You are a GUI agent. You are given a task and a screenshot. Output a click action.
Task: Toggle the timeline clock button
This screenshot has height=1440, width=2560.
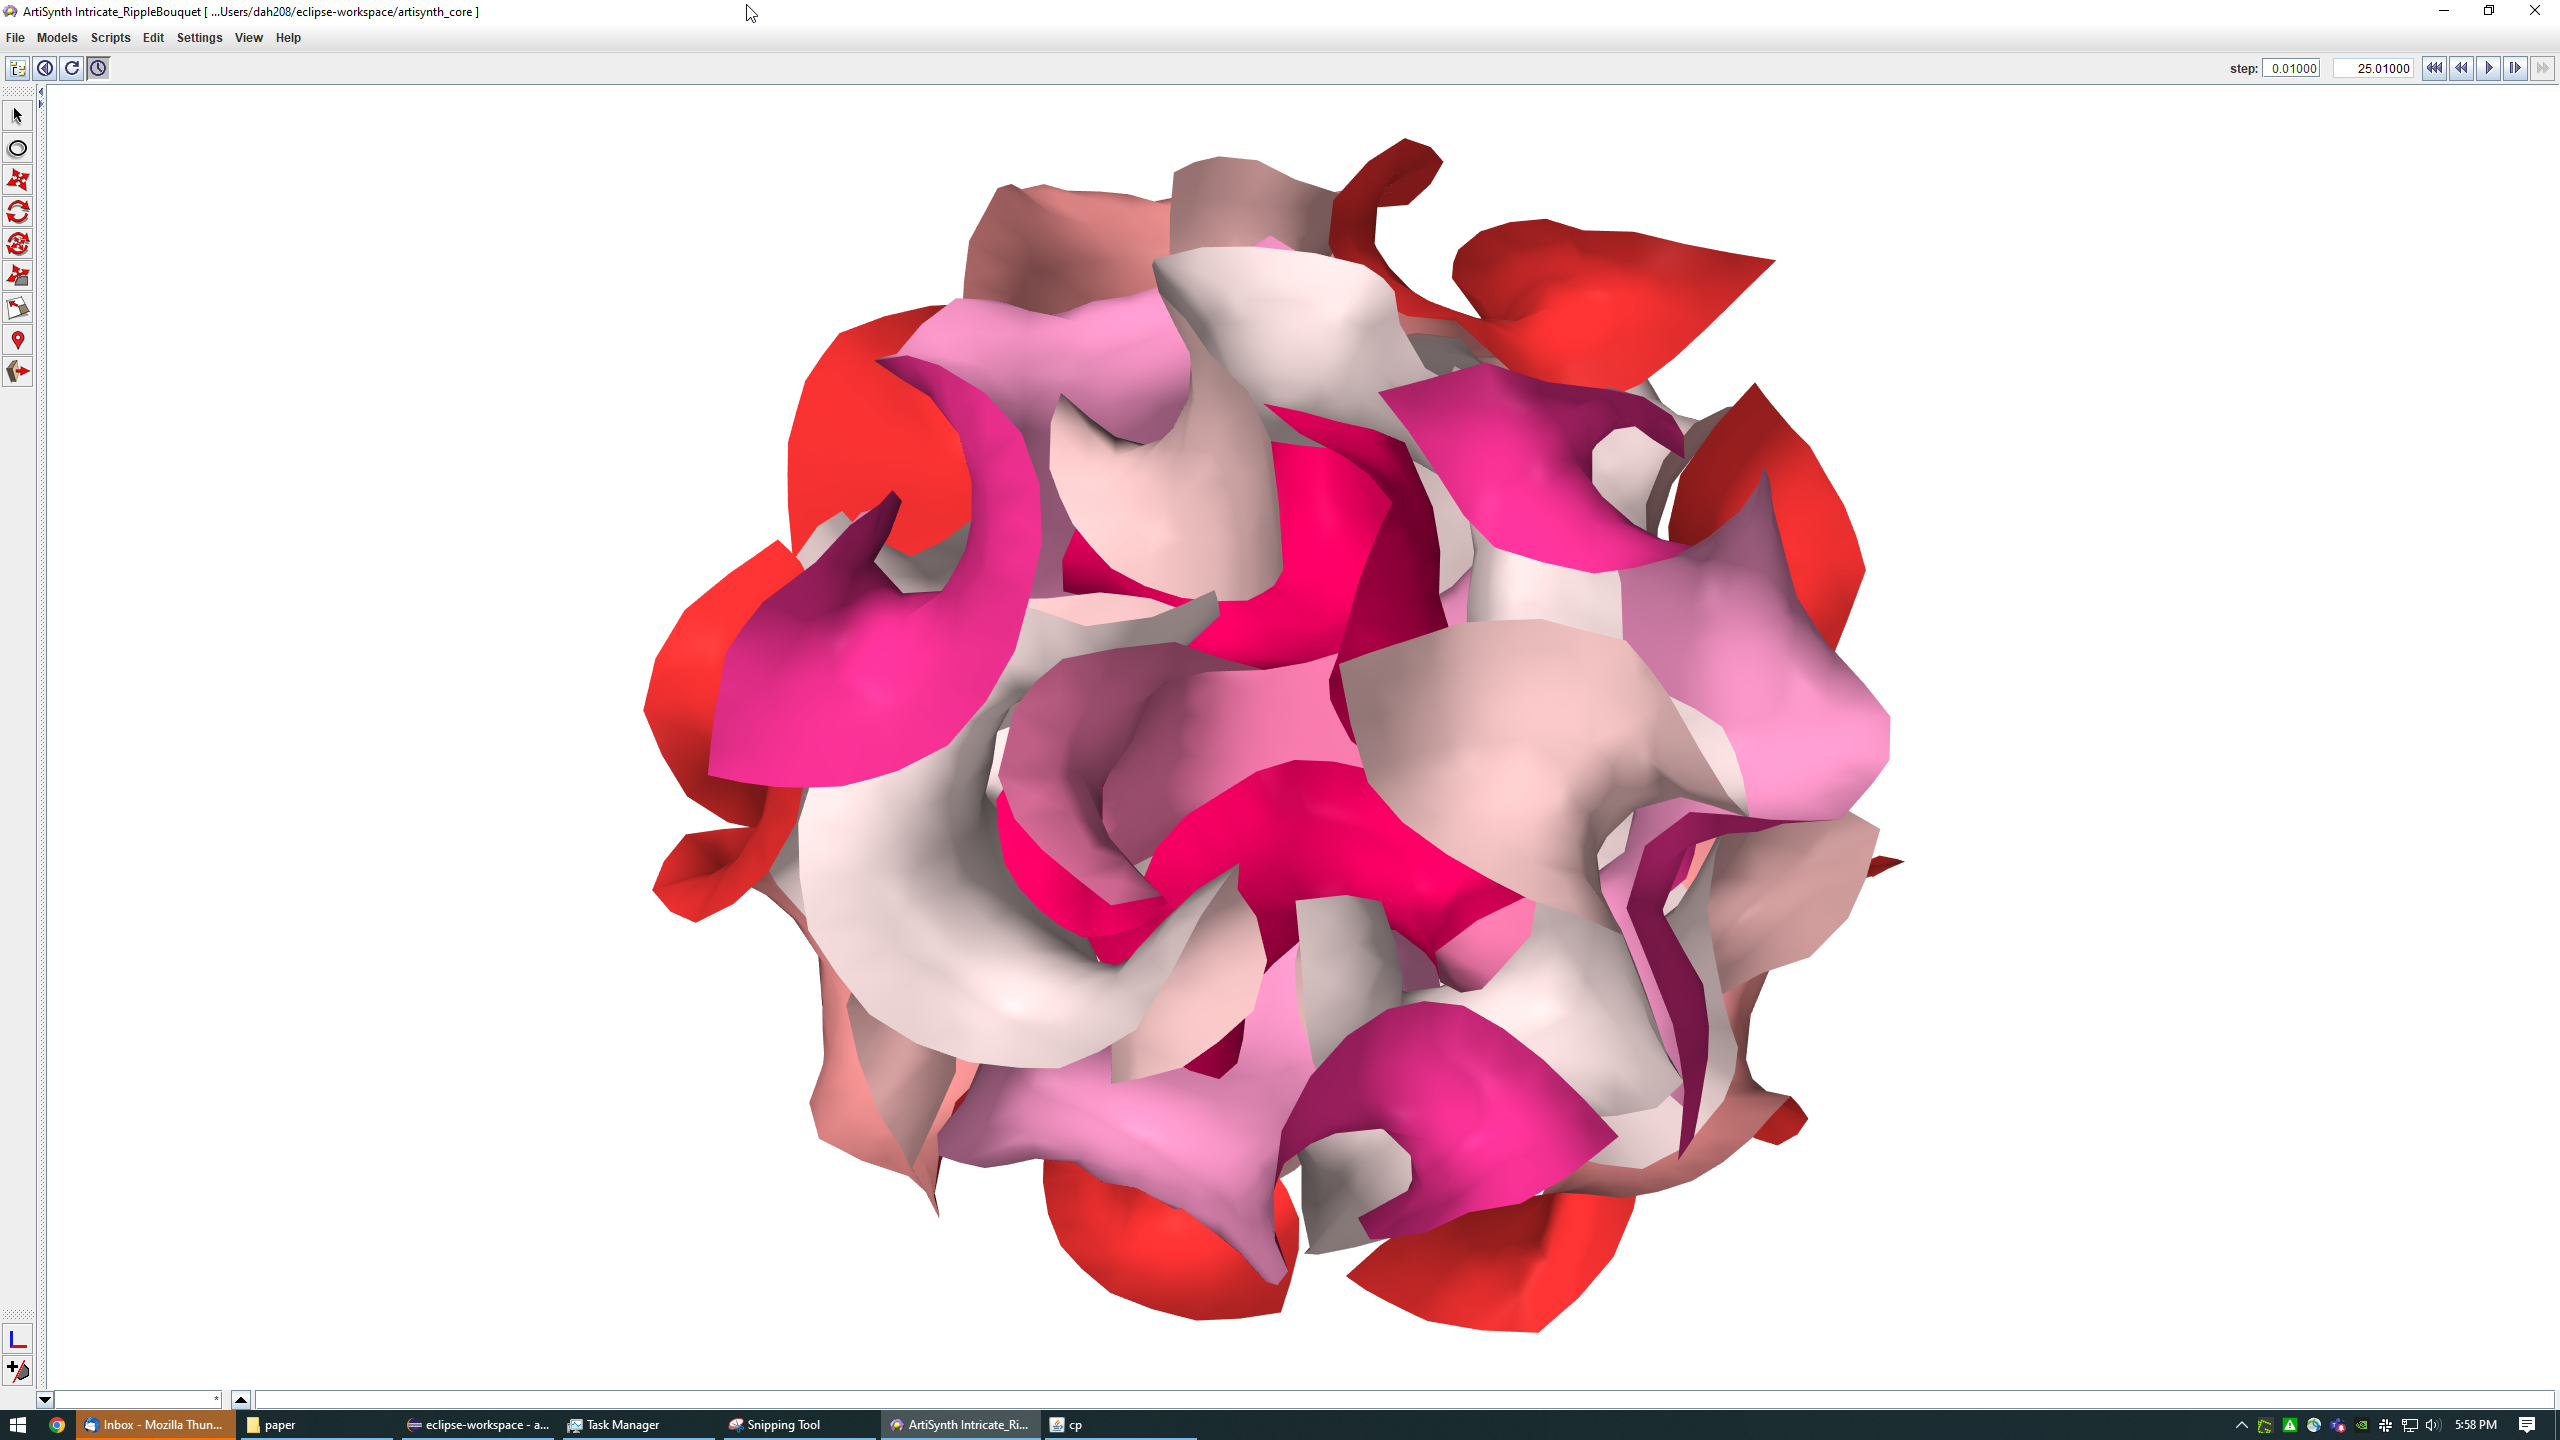pos(98,68)
